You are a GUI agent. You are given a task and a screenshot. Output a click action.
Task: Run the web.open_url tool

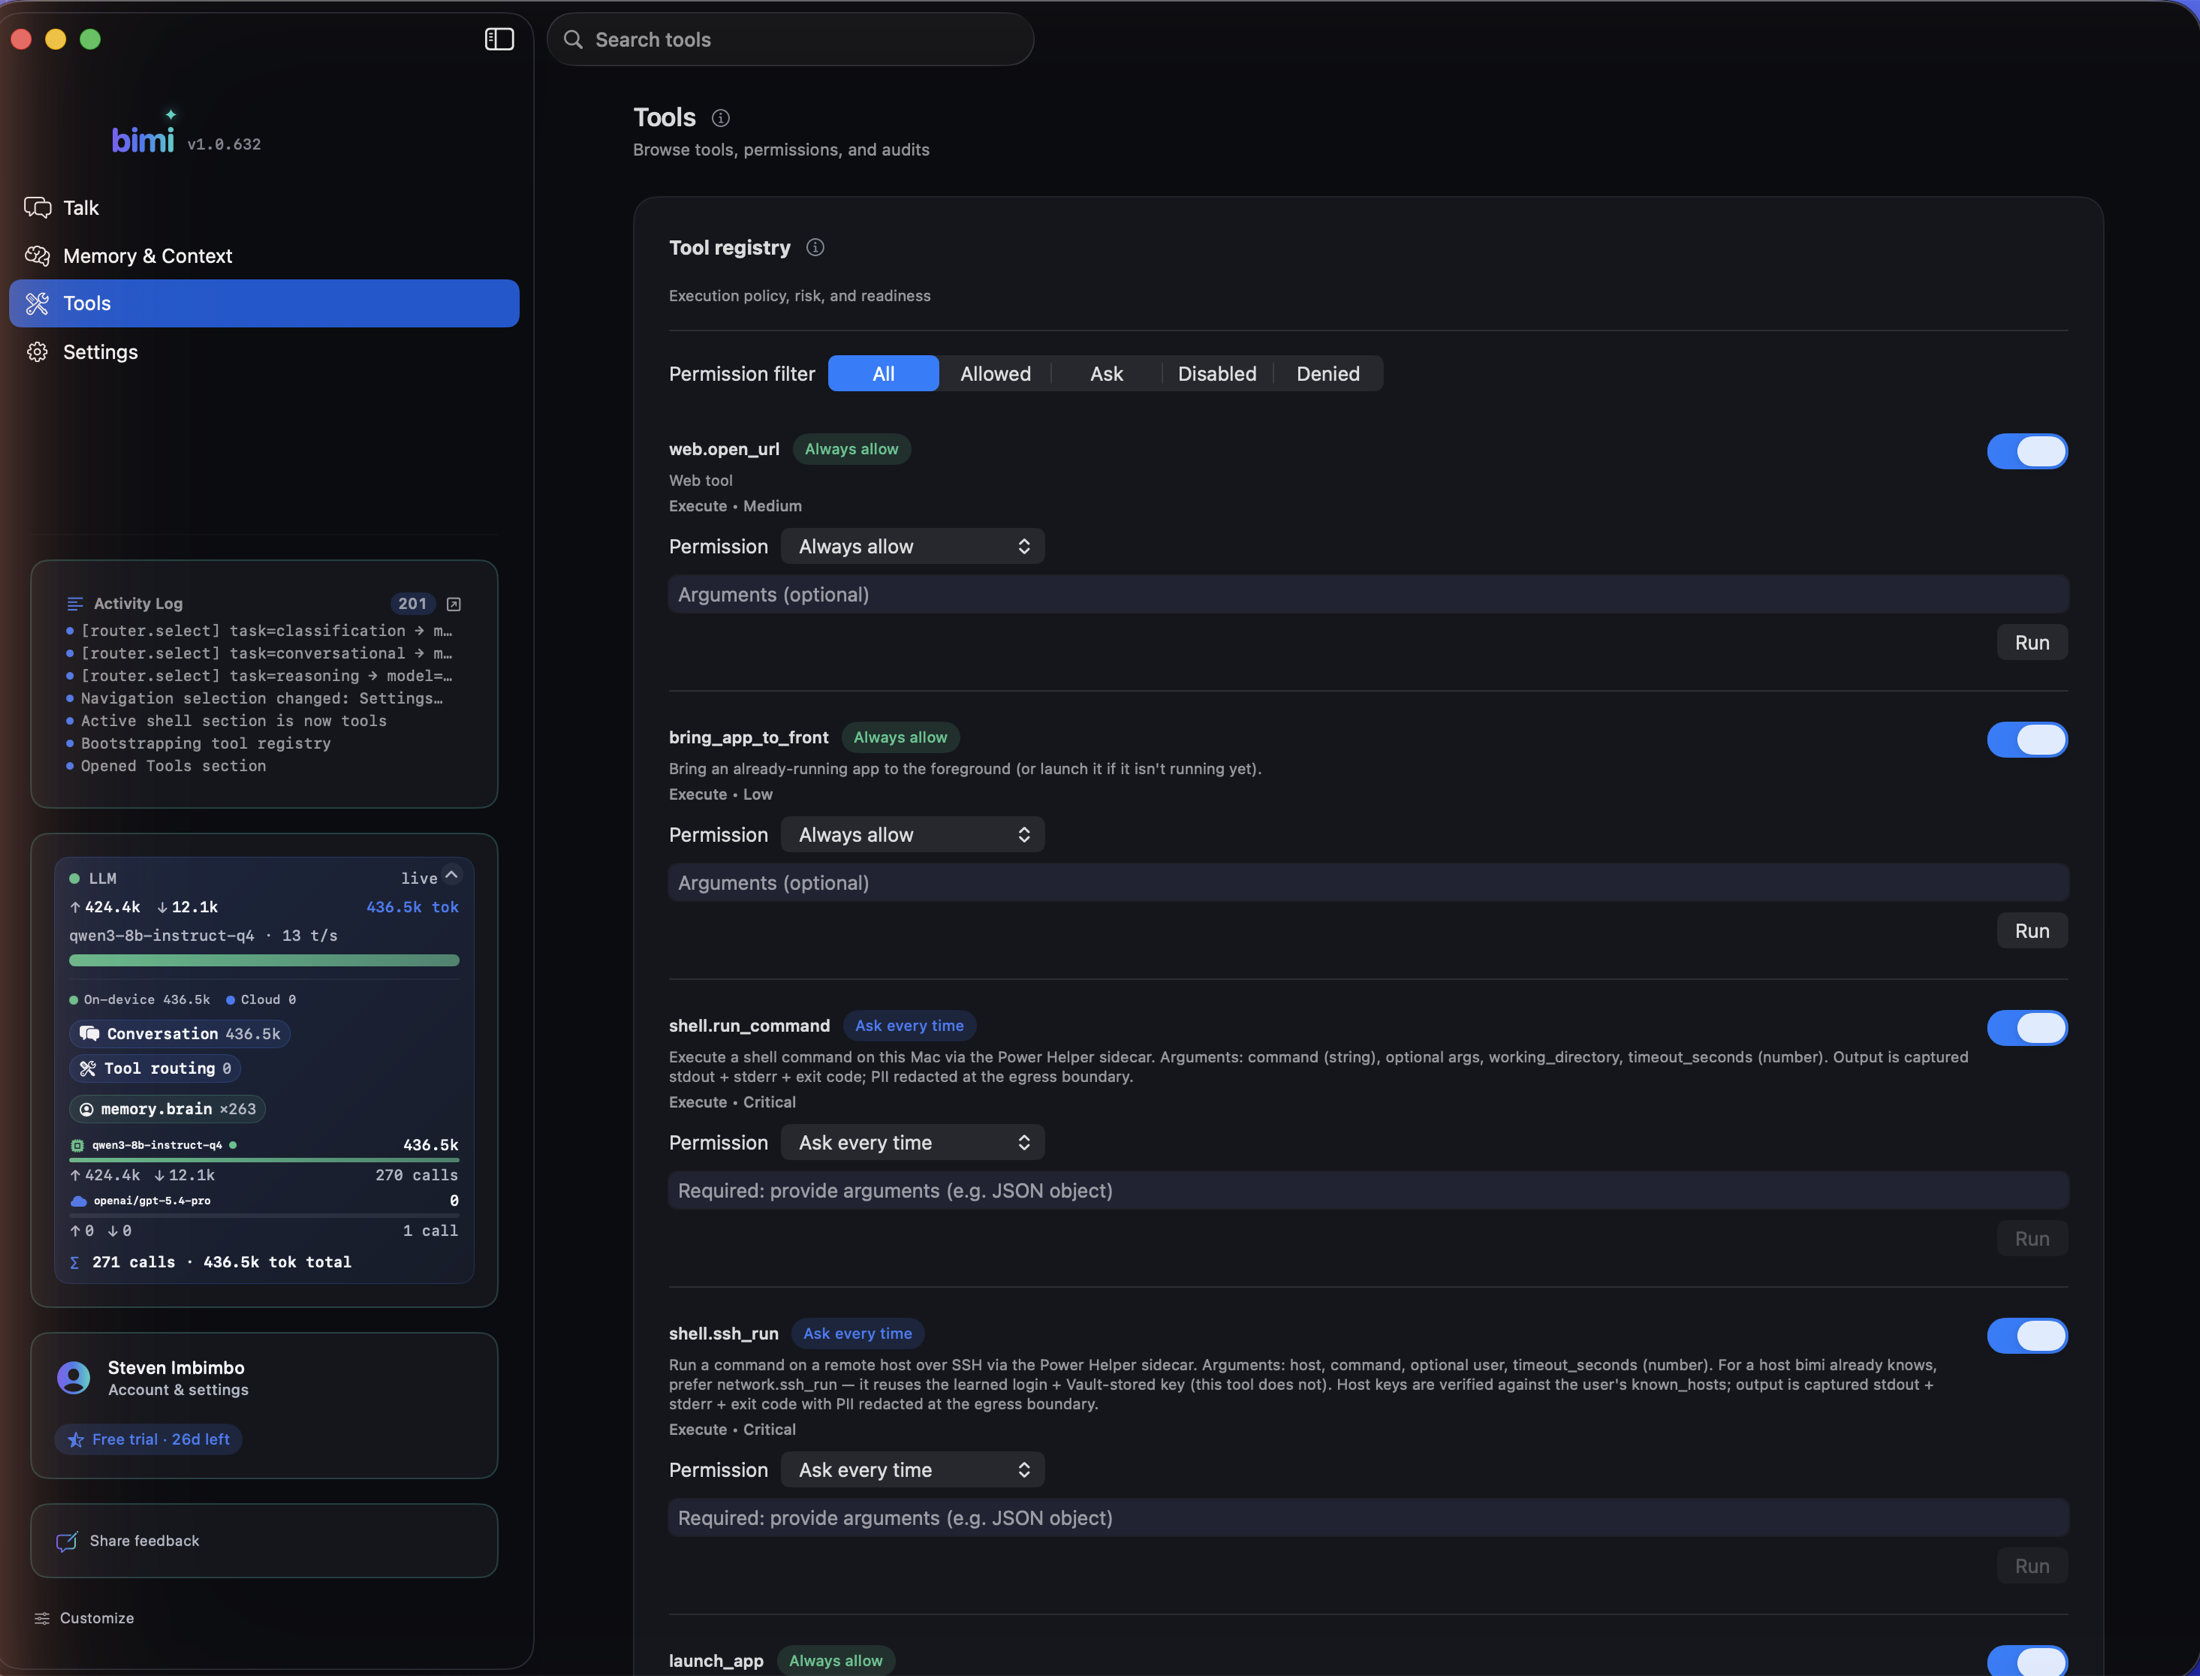click(x=2032, y=642)
